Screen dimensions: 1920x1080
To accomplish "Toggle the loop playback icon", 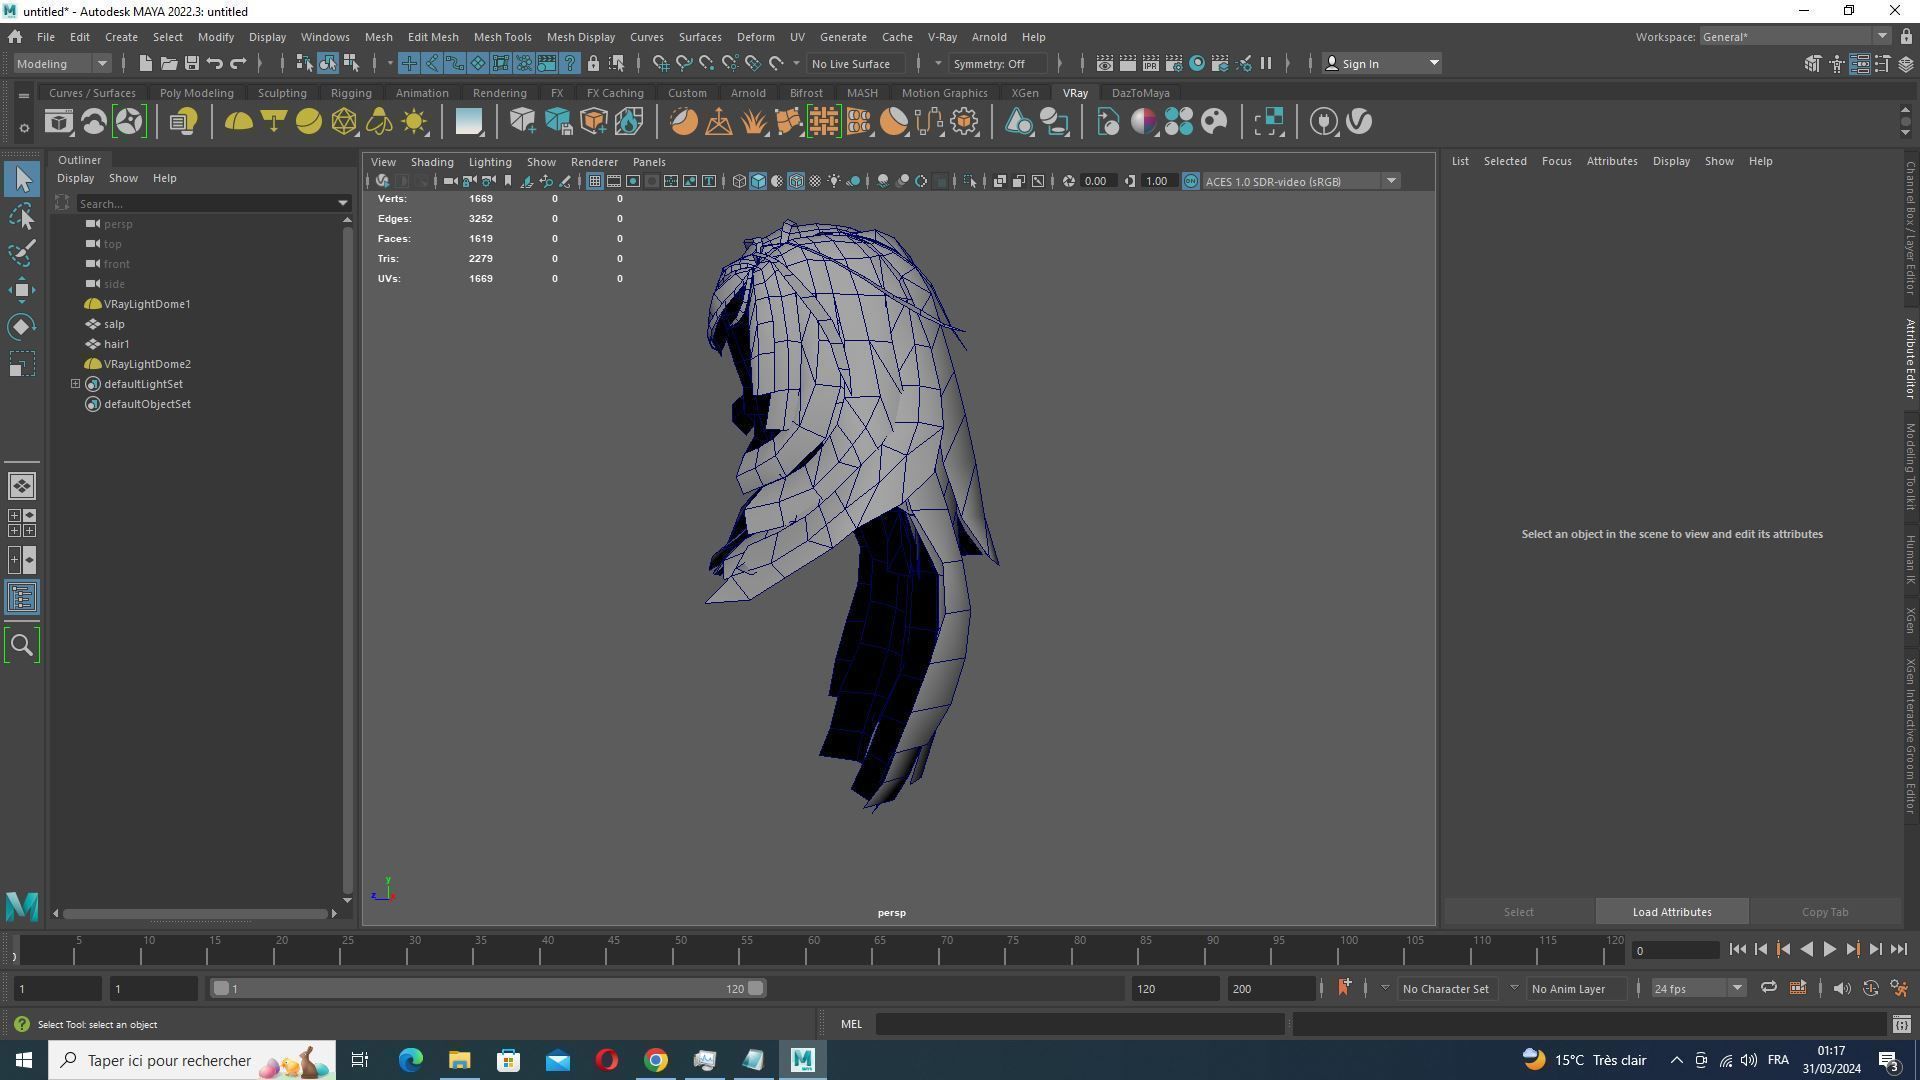I will (1769, 989).
